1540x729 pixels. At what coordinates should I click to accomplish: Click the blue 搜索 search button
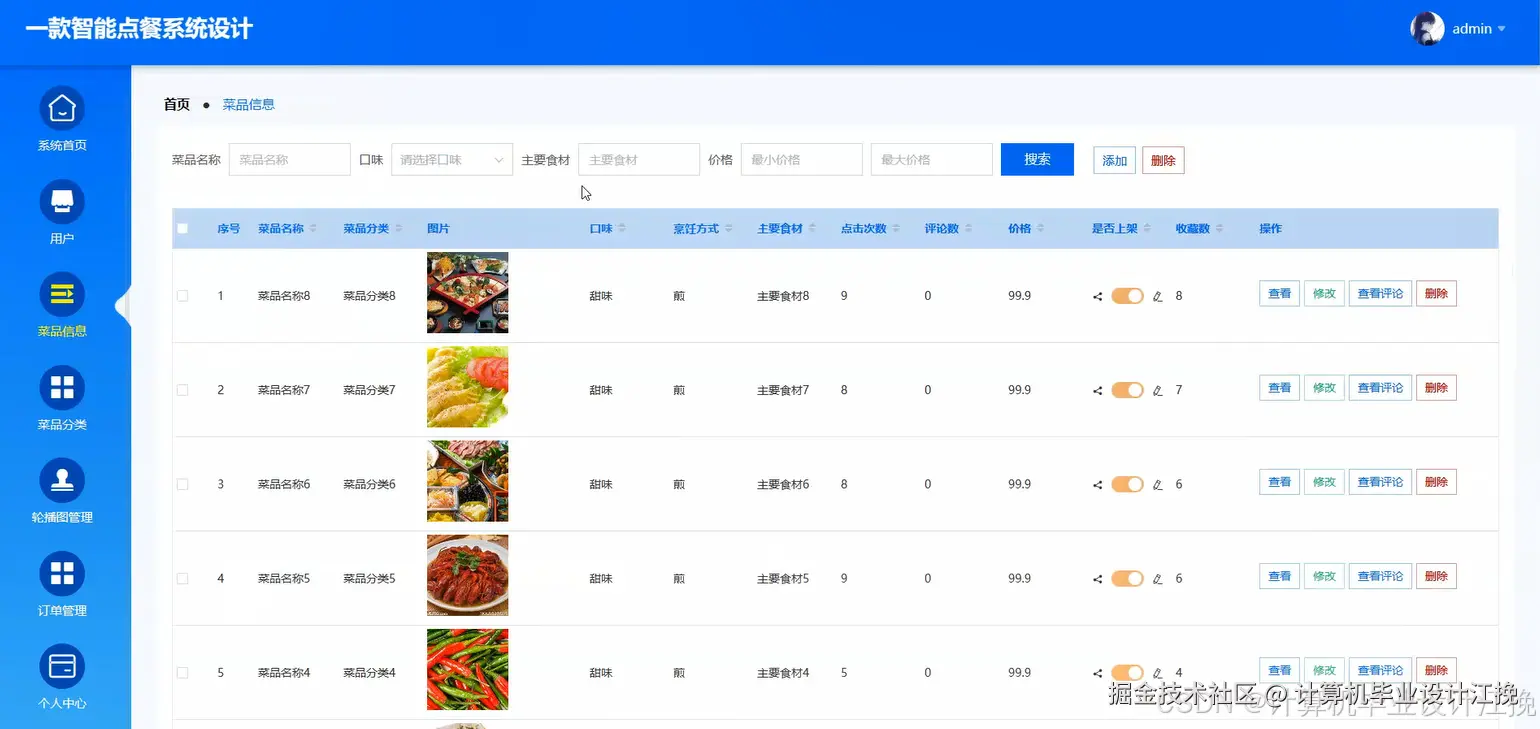pyautogui.click(x=1037, y=159)
